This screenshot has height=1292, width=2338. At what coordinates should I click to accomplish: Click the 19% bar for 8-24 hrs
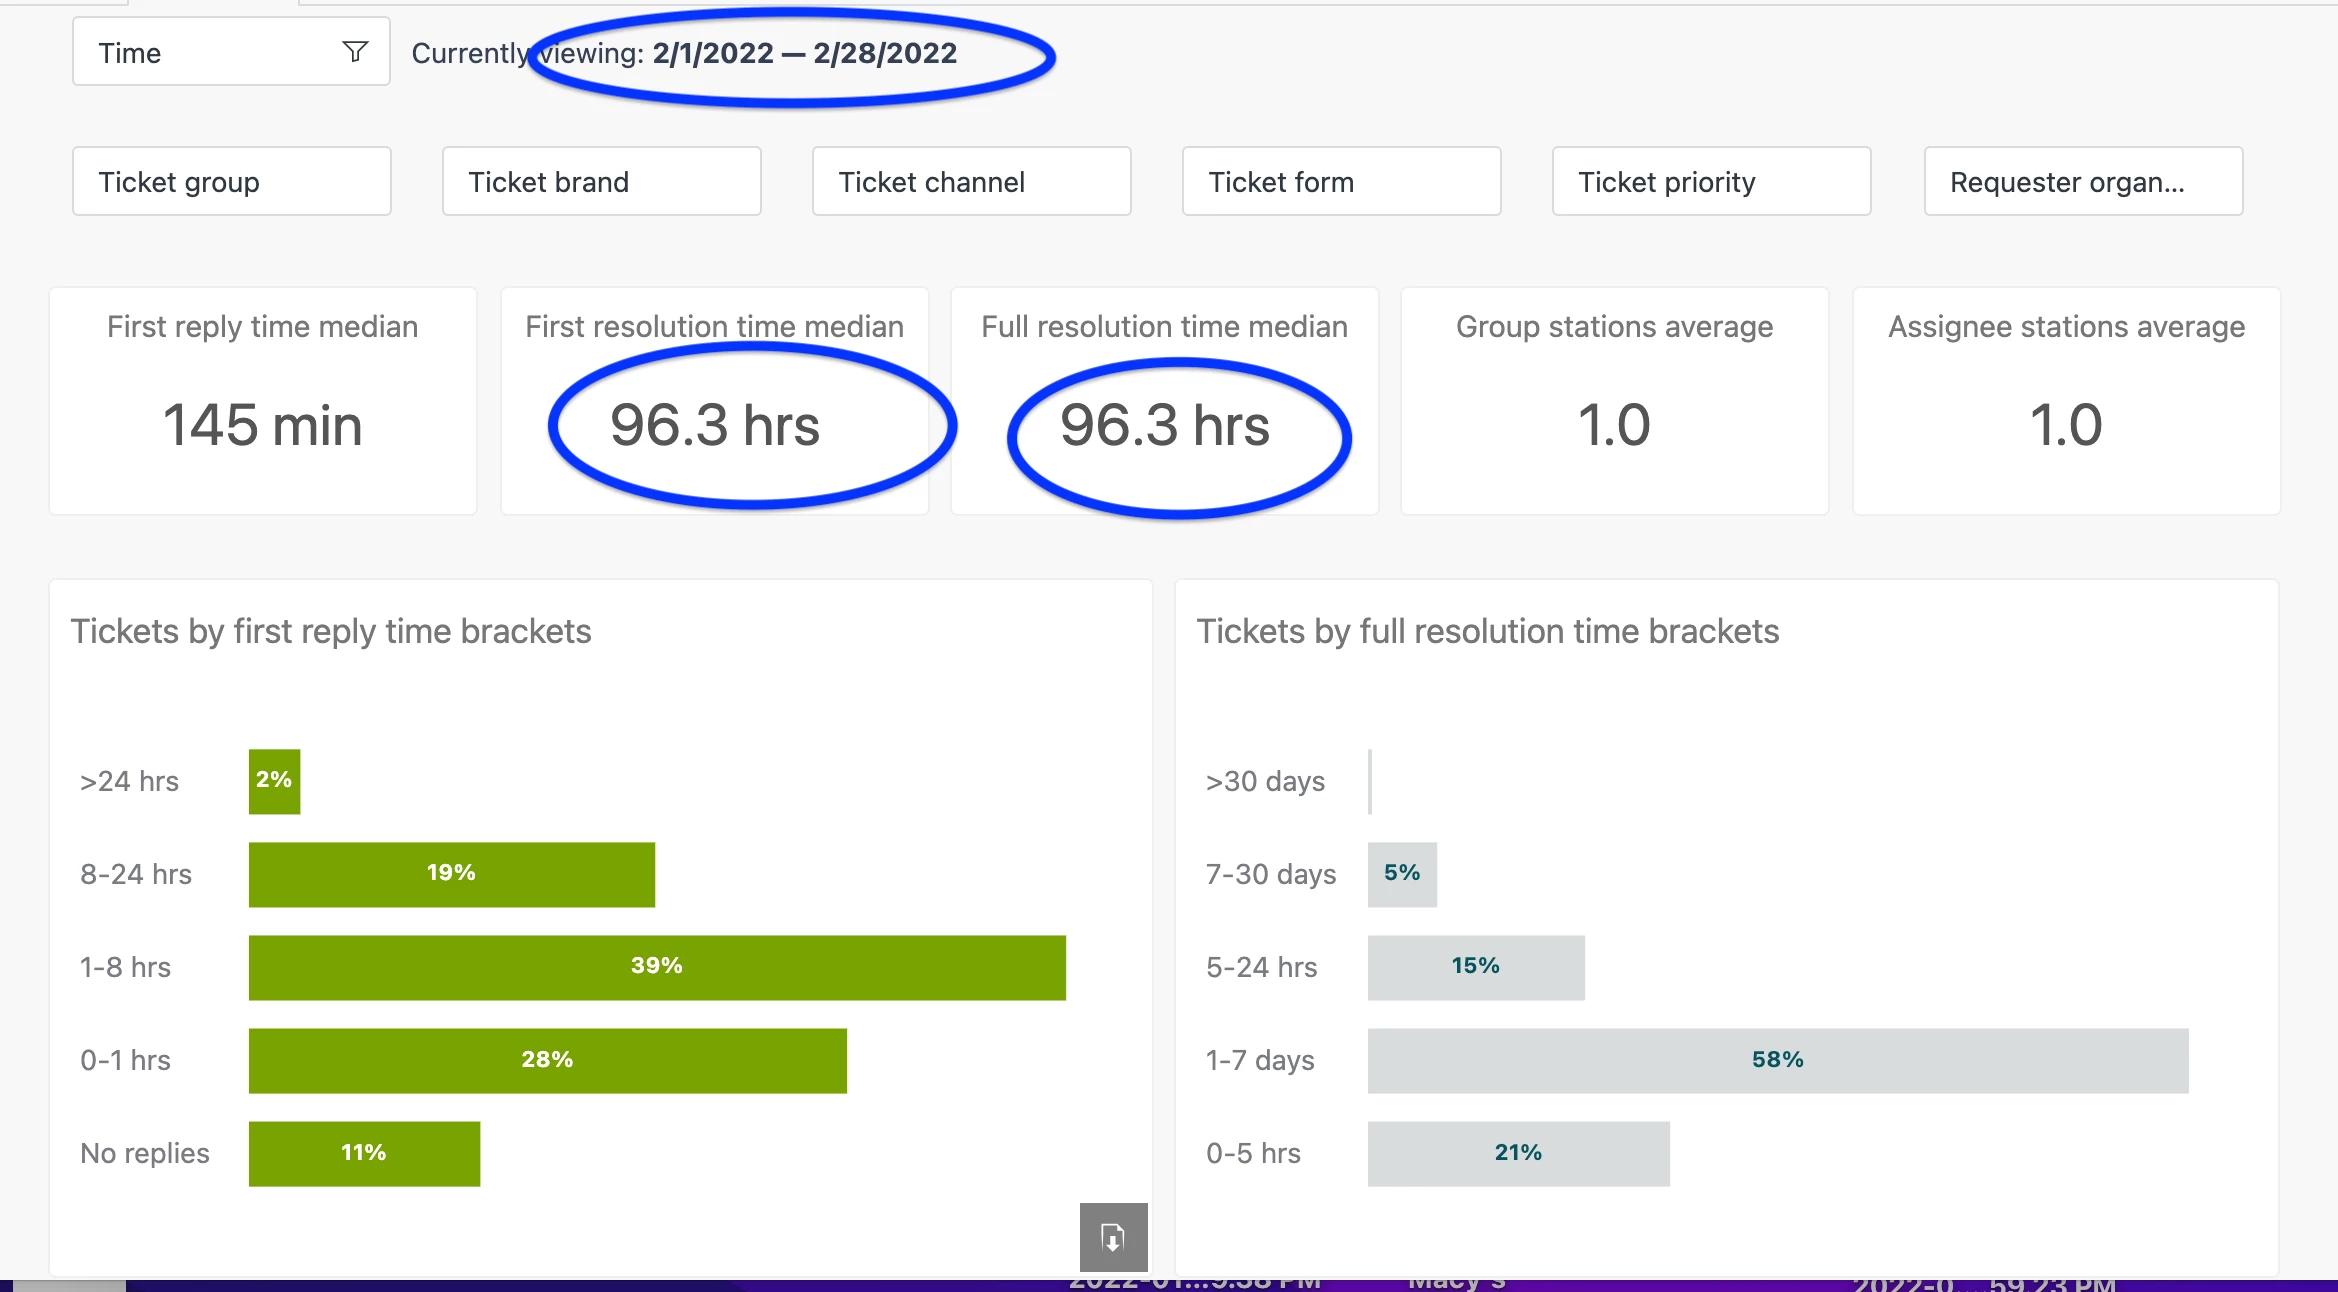click(451, 874)
